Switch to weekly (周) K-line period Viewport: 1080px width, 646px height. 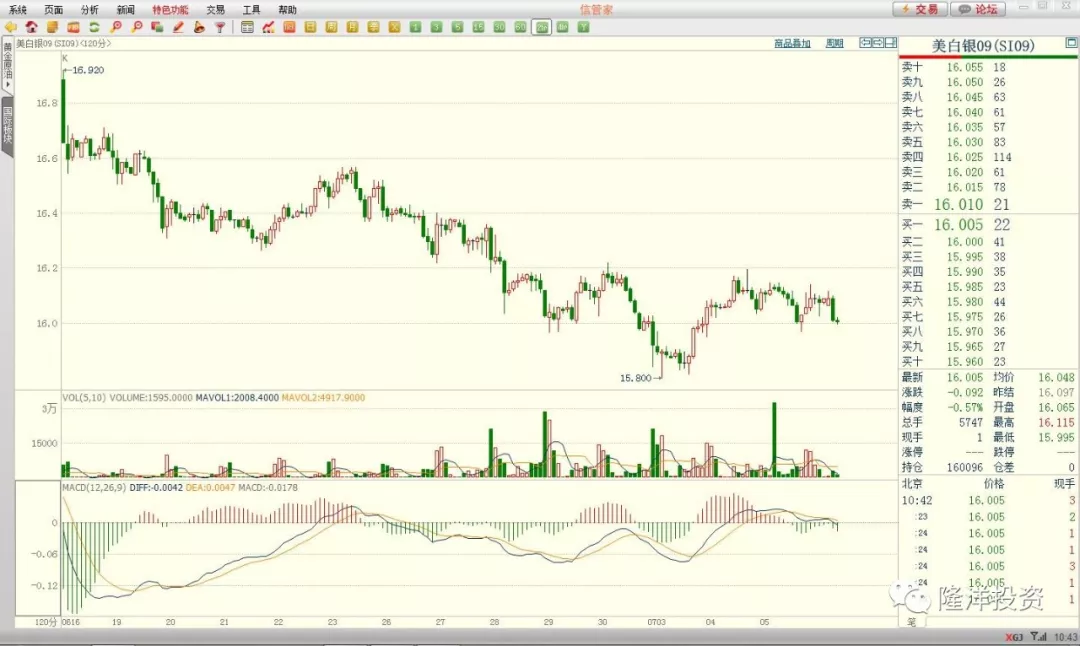coord(331,27)
